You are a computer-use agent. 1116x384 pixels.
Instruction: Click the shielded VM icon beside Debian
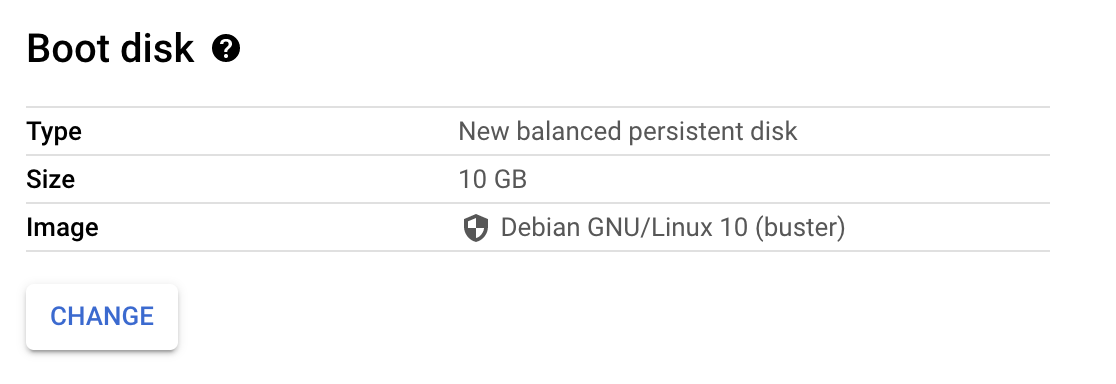pyautogui.click(x=475, y=228)
